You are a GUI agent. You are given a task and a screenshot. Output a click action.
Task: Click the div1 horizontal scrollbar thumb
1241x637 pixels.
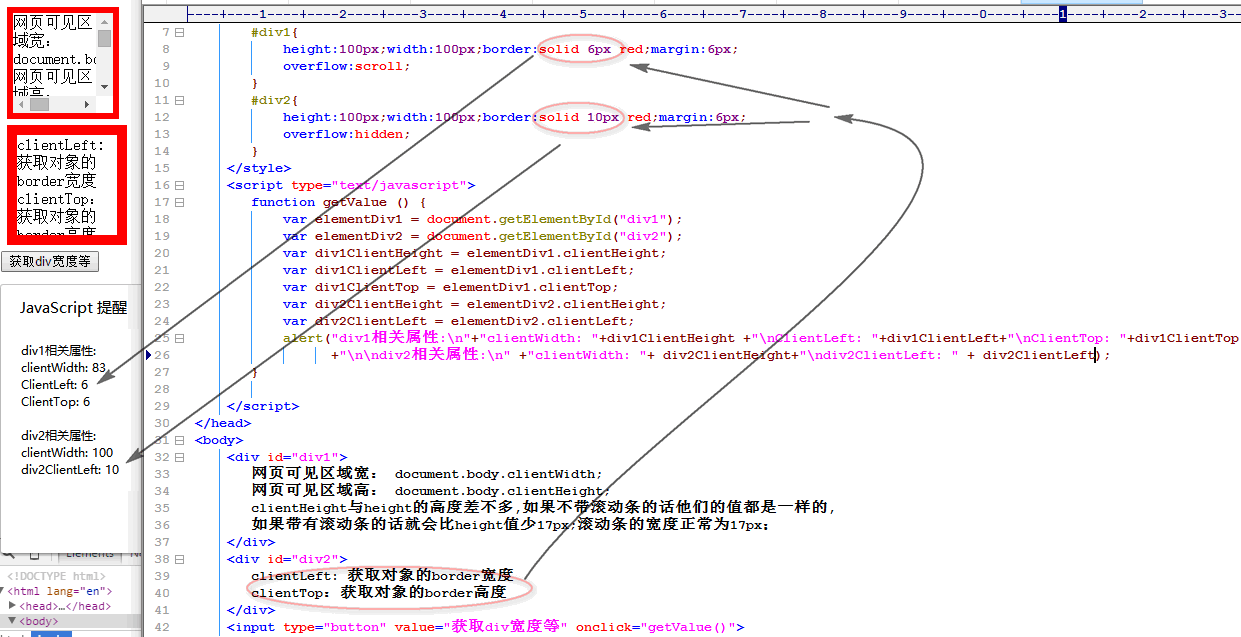pyautogui.click(x=39, y=103)
